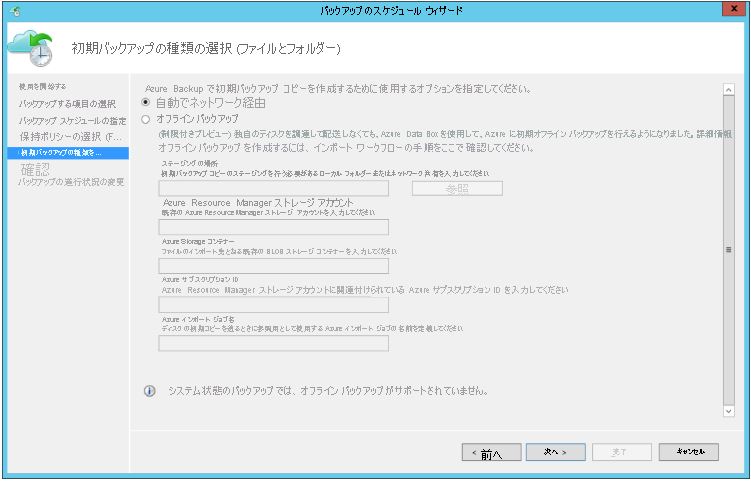Image resolution: width=751 pixels, height=482 pixels.
Task: Click the < 前へ button
Action: (x=491, y=452)
